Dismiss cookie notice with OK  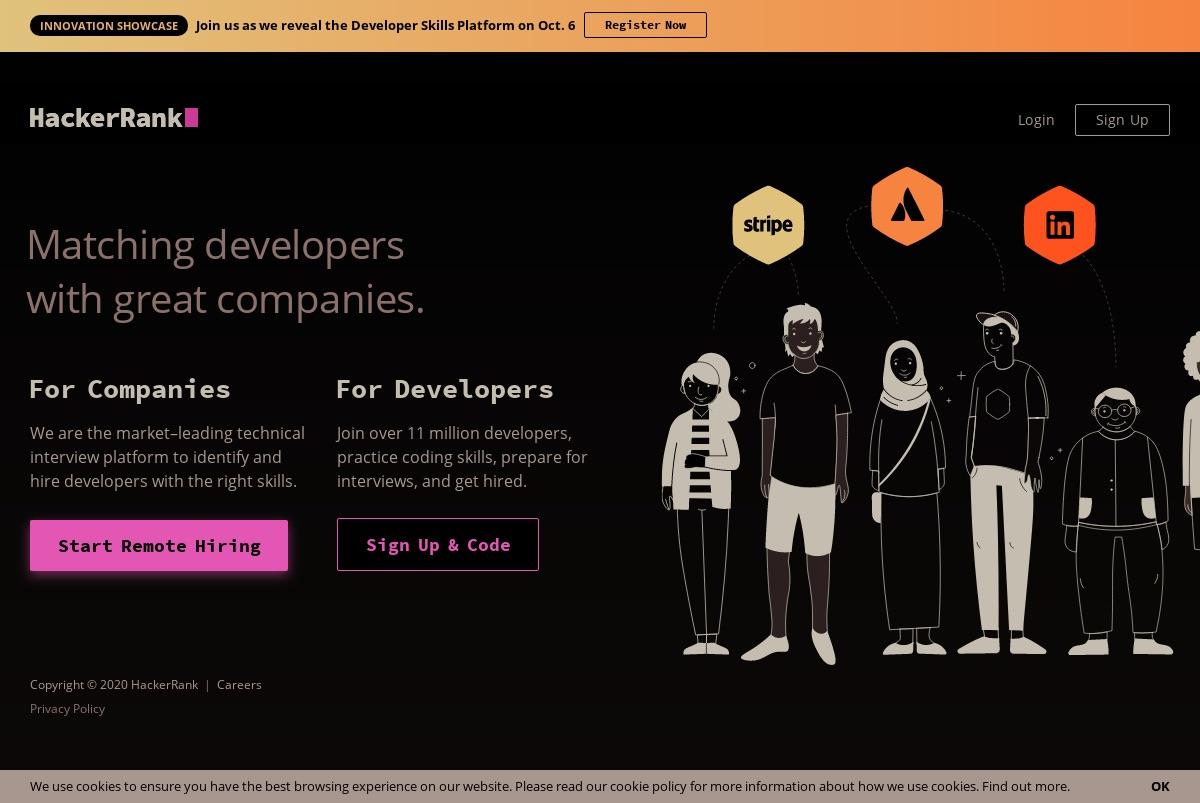pyautogui.click(x=1160, y=787)
